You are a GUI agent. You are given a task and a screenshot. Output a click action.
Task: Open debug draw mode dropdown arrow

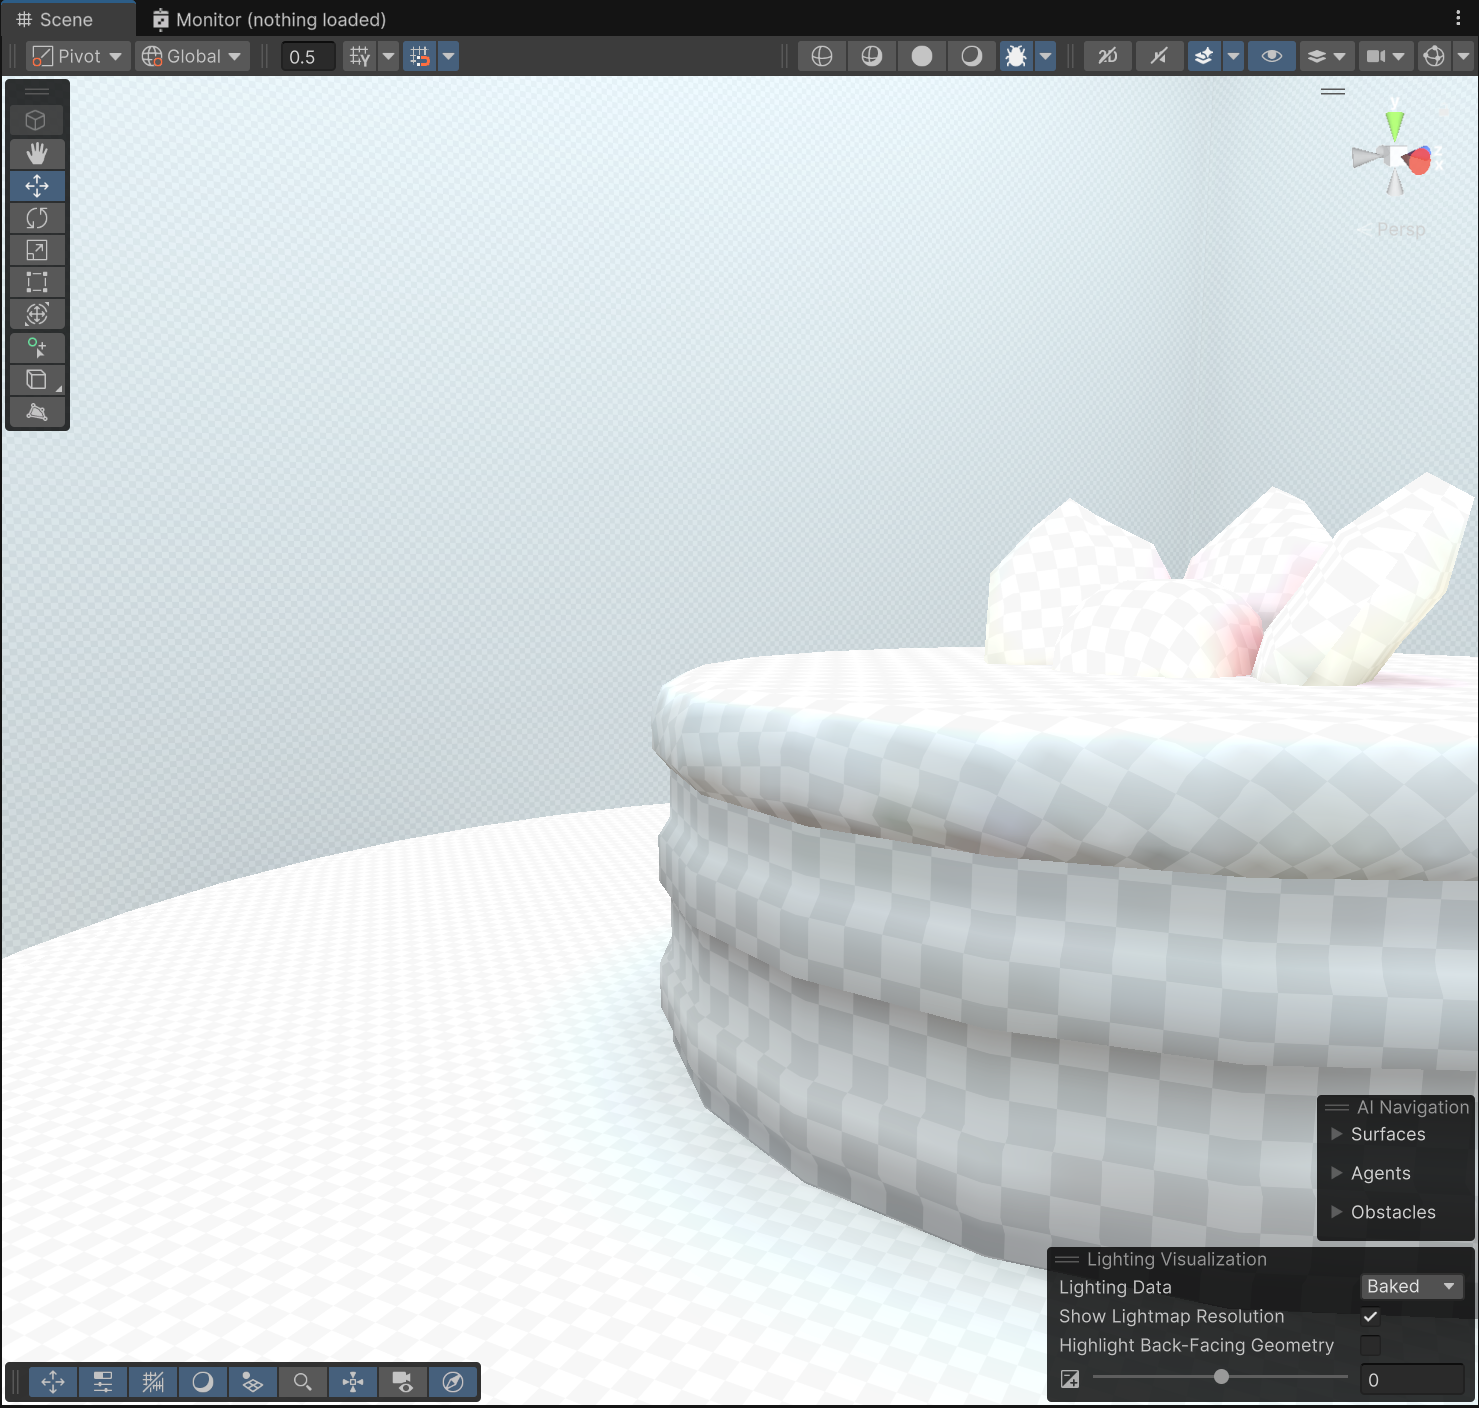click(x=1046, y=56)
